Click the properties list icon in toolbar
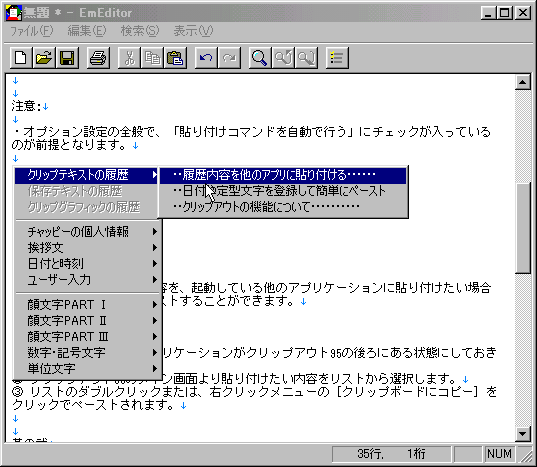This screenshot has height=467, width=537. [x=337, y=58]
